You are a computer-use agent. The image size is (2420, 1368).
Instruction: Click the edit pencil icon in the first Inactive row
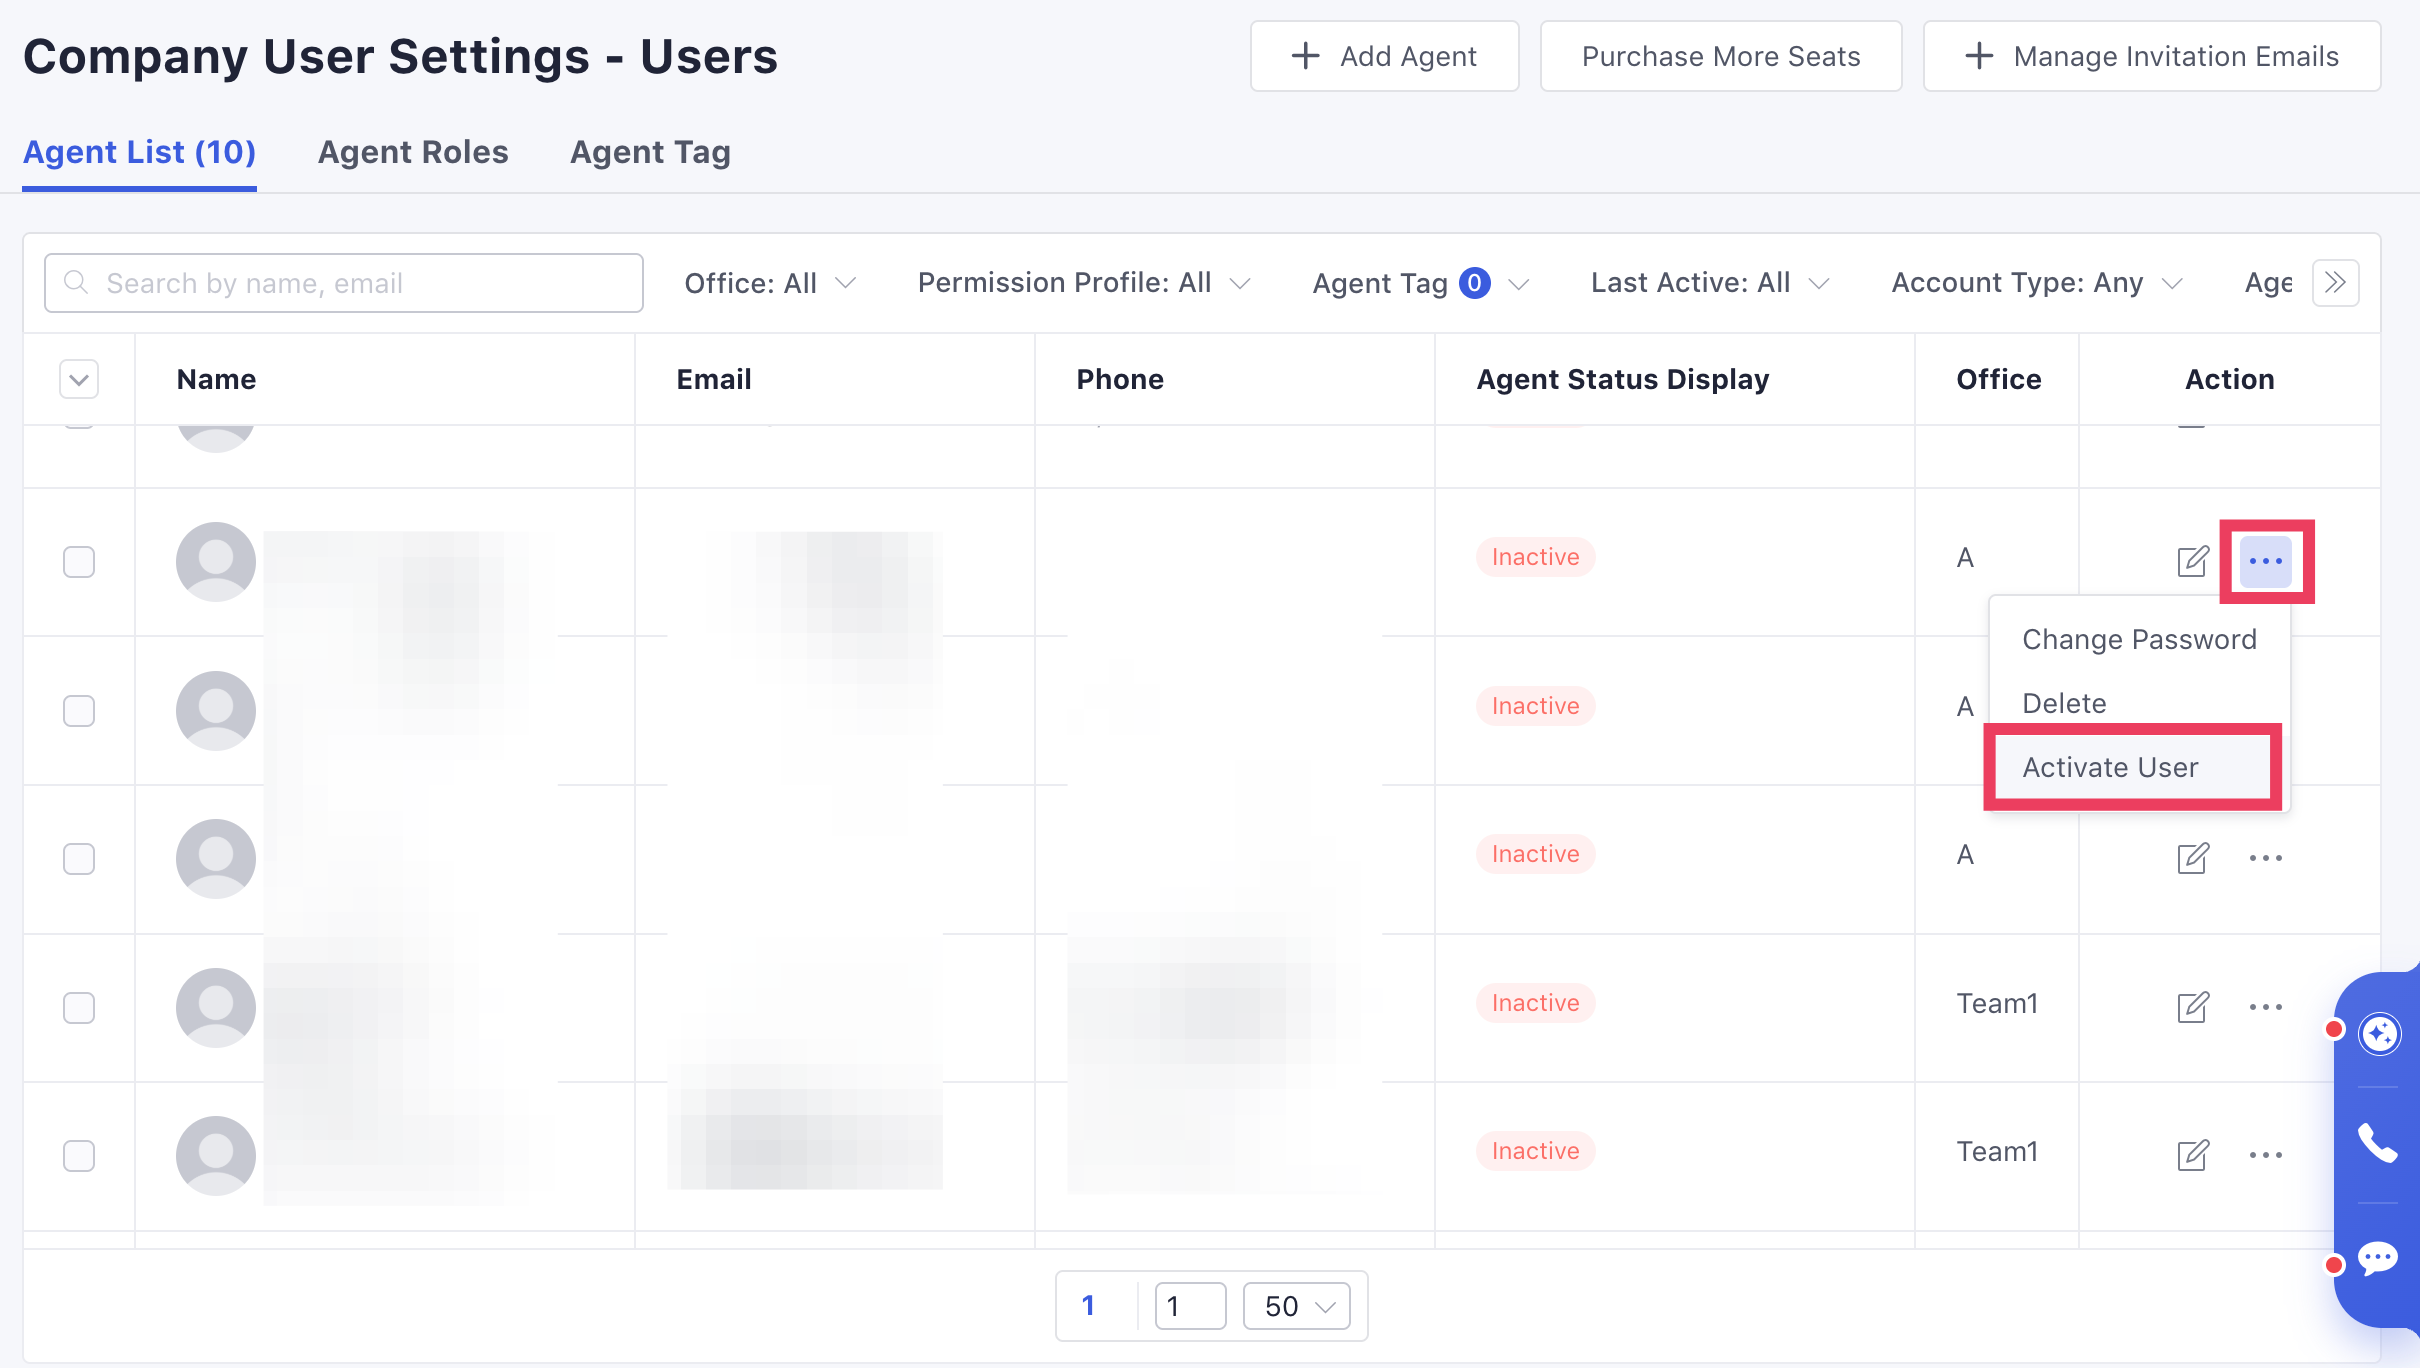click(2192, 561)
